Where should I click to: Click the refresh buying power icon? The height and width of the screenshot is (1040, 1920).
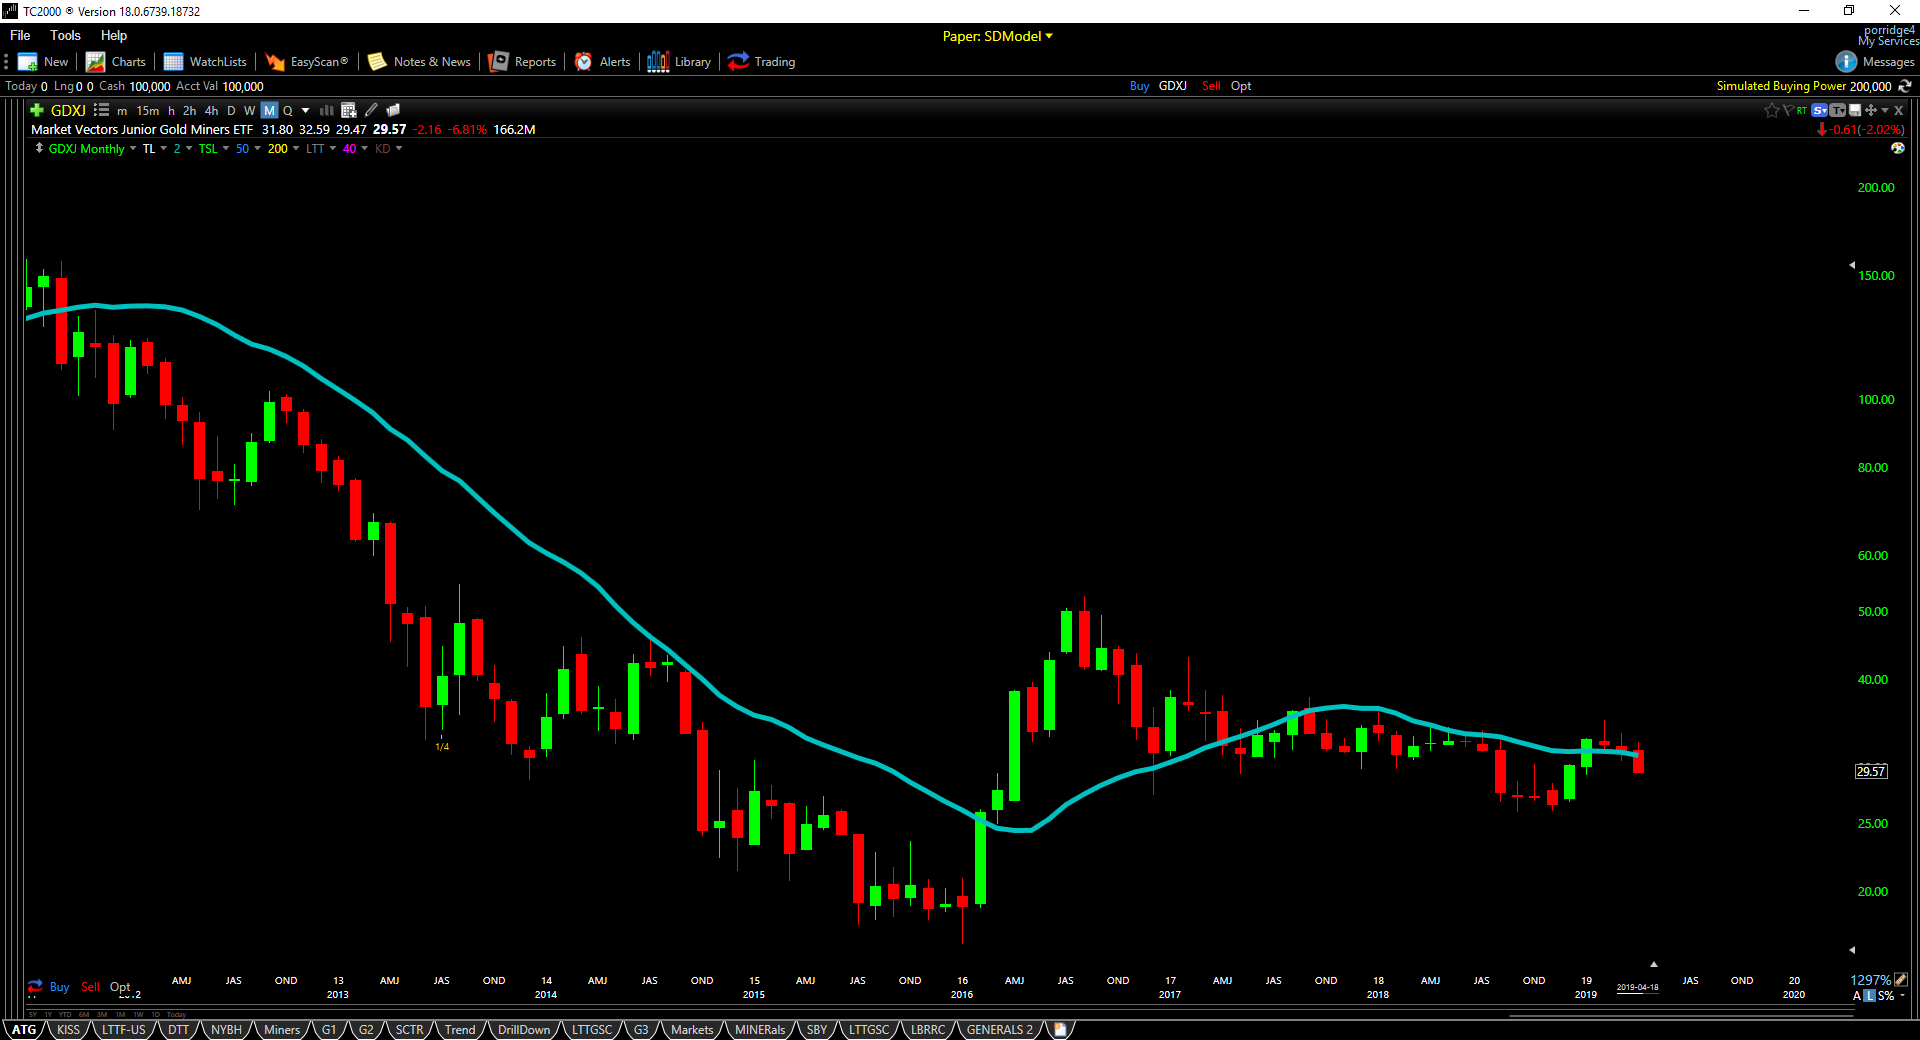[x=1905, y=86]
